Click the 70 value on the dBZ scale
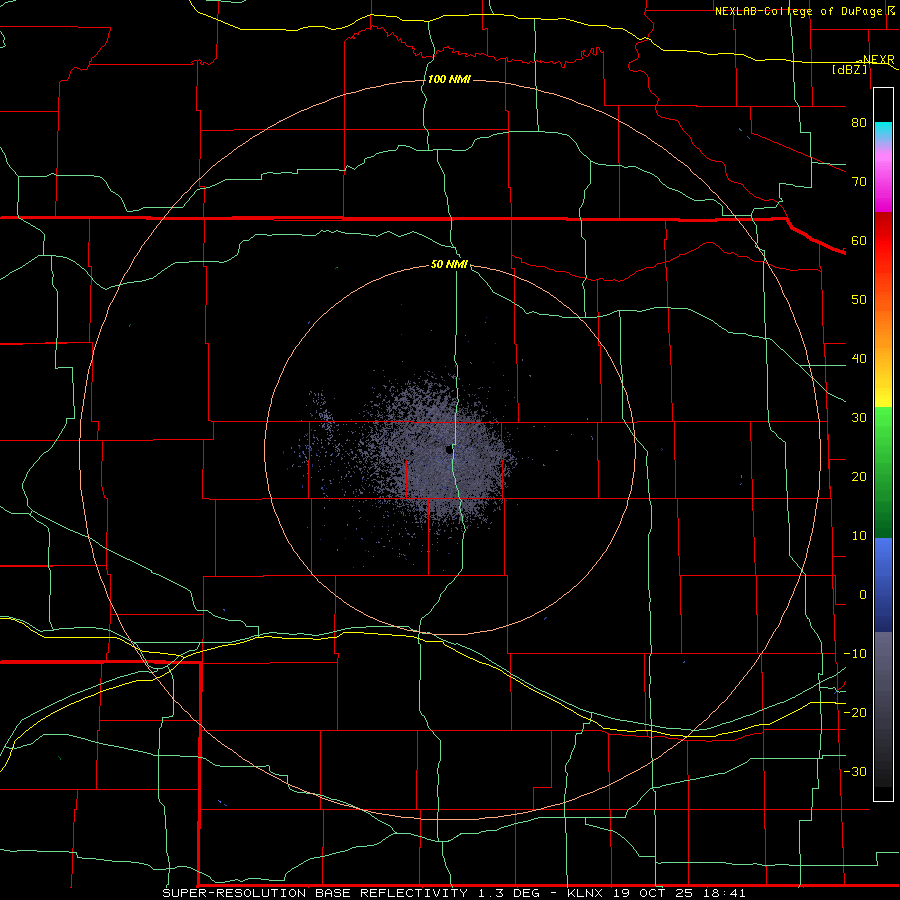This screenshot has width=900, height=900. pos(859,181)
